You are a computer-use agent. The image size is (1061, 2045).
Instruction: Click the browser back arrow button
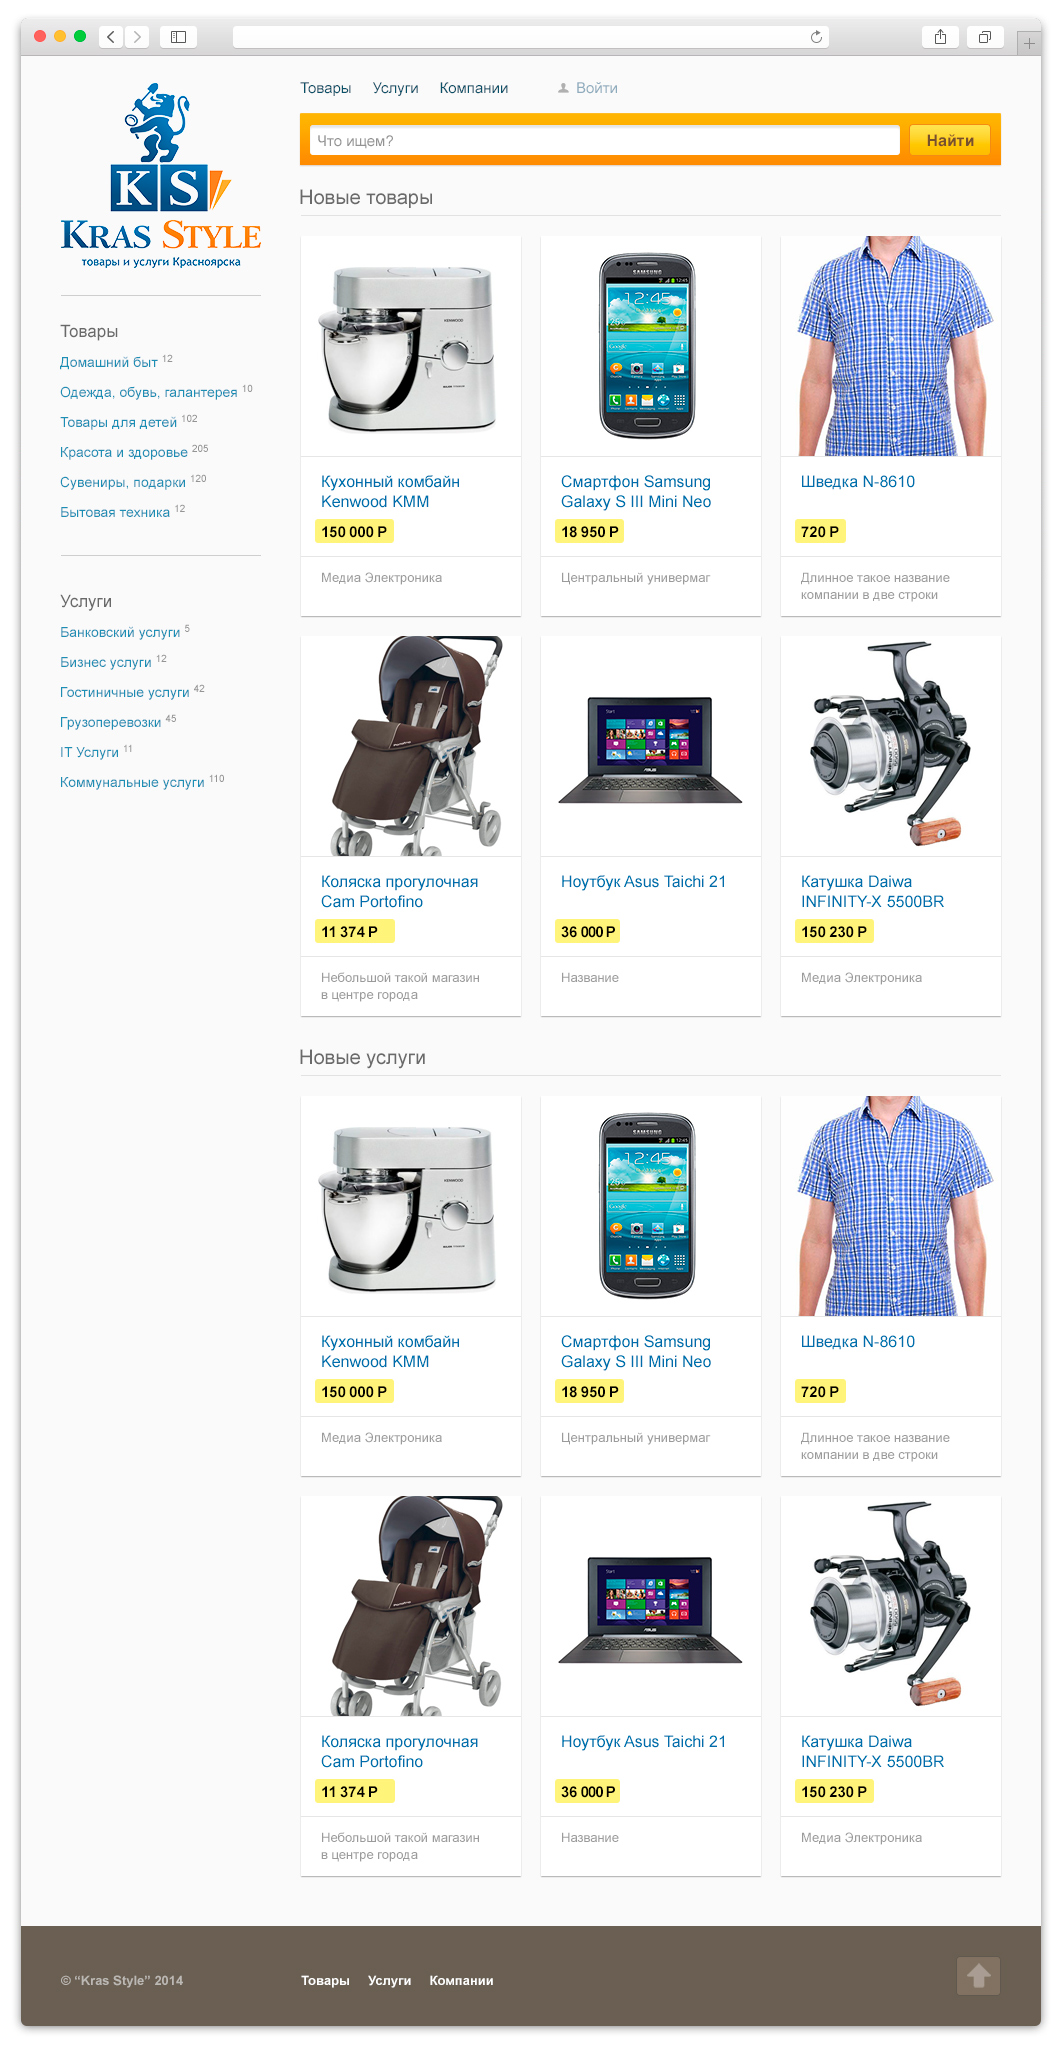click(x=111, y=37)
